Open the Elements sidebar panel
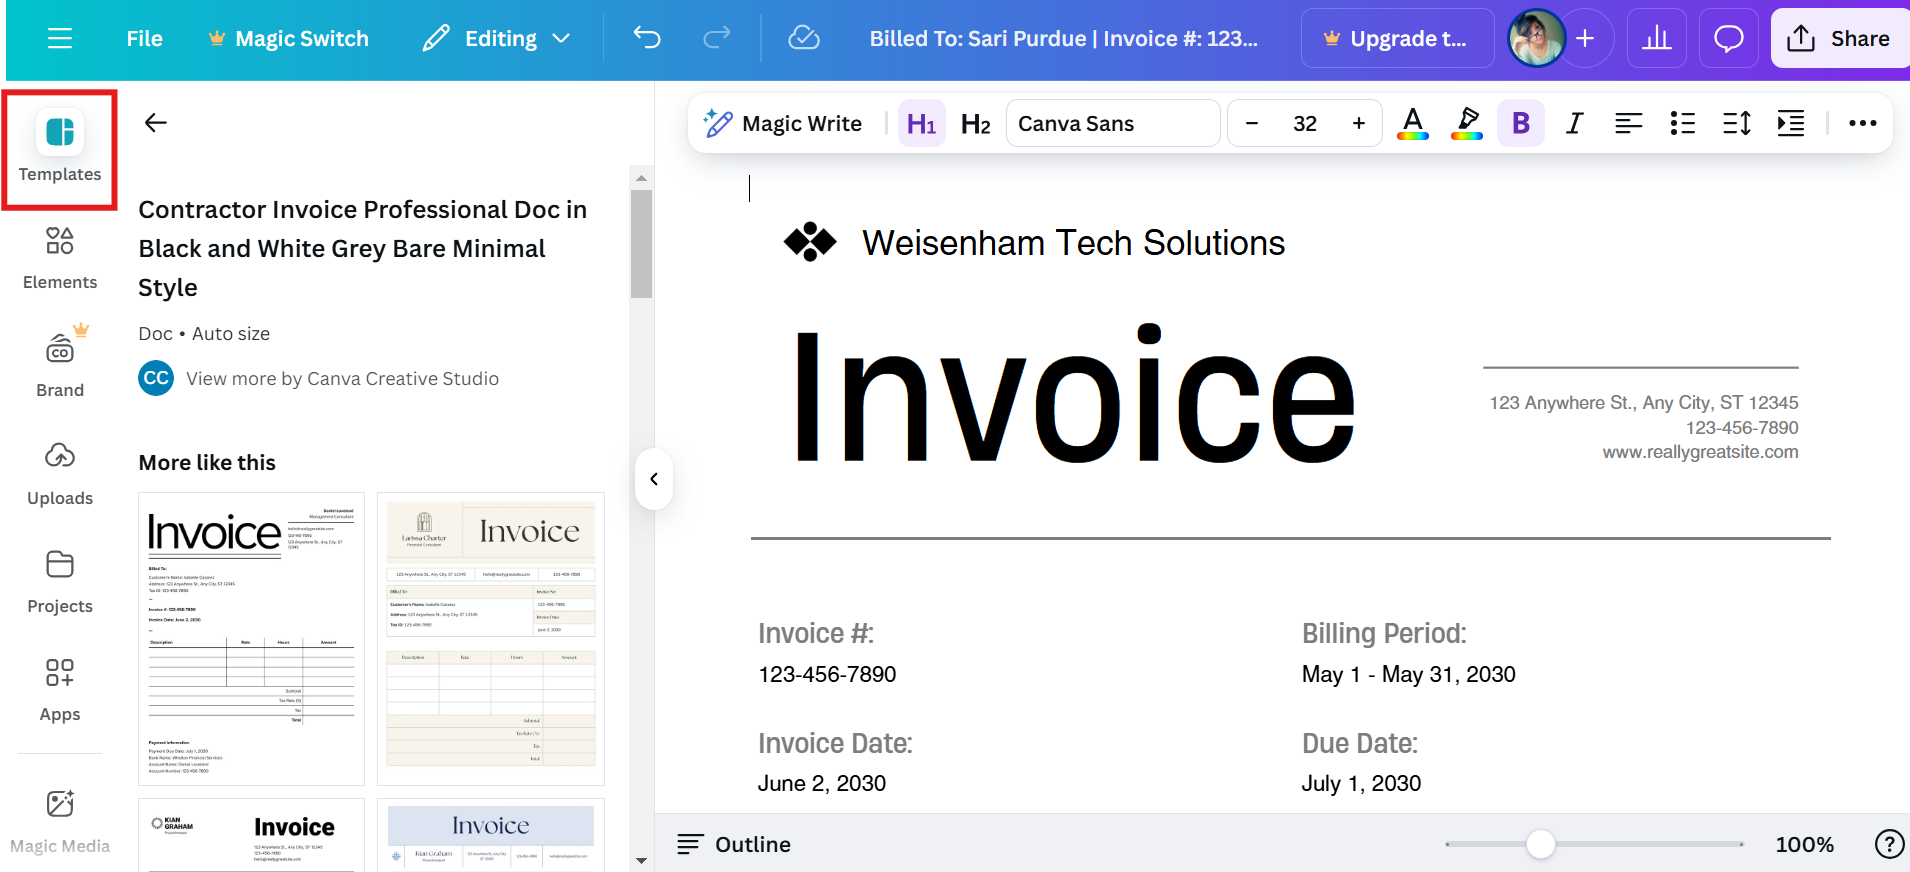 tap(60, 258)
